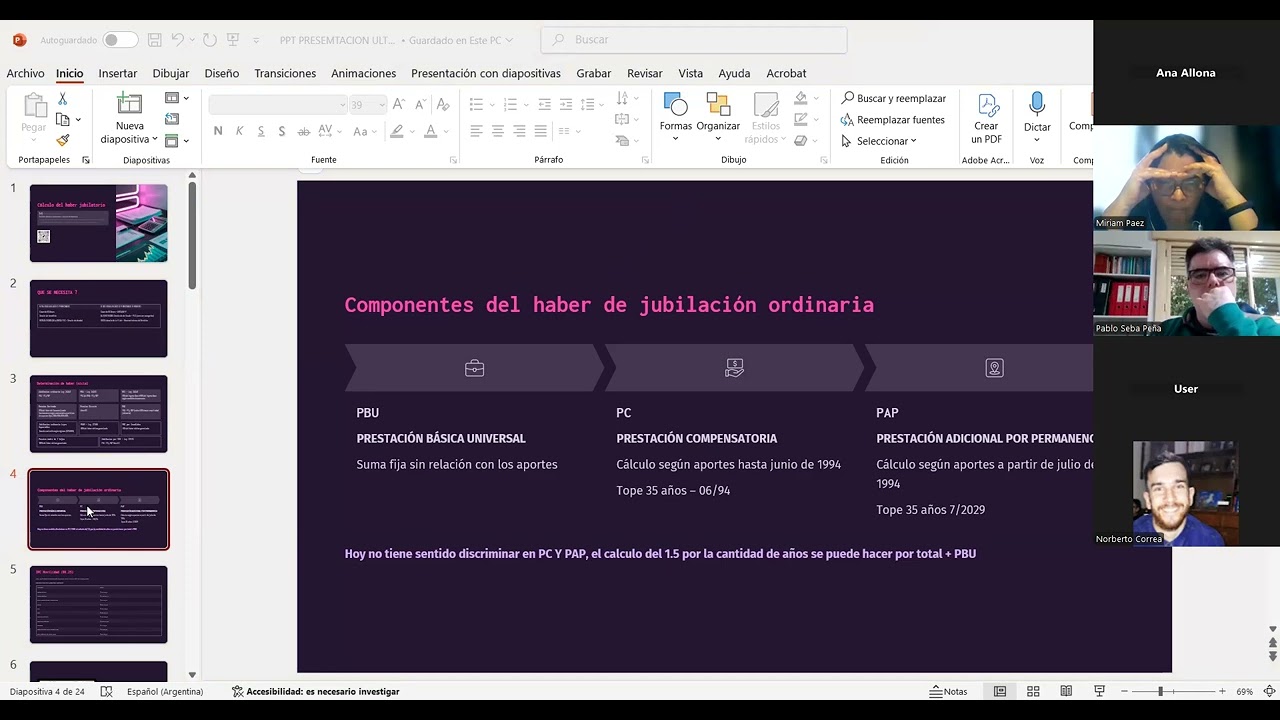This screenshot has height=720, width=1280.
Task: Select slide 2 thumbnail QUE SE NECESITA
Action: pos(98,318)
